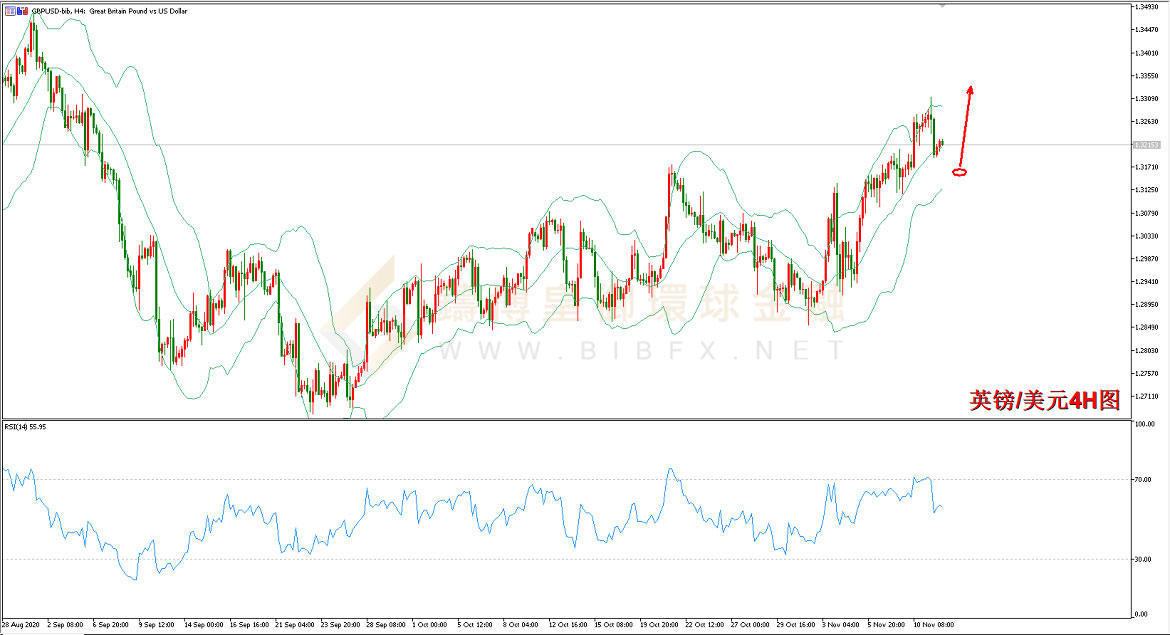Click the 14 Sep 00:00 time marker
Screen dimensions: 1170x635
(204, 625)
